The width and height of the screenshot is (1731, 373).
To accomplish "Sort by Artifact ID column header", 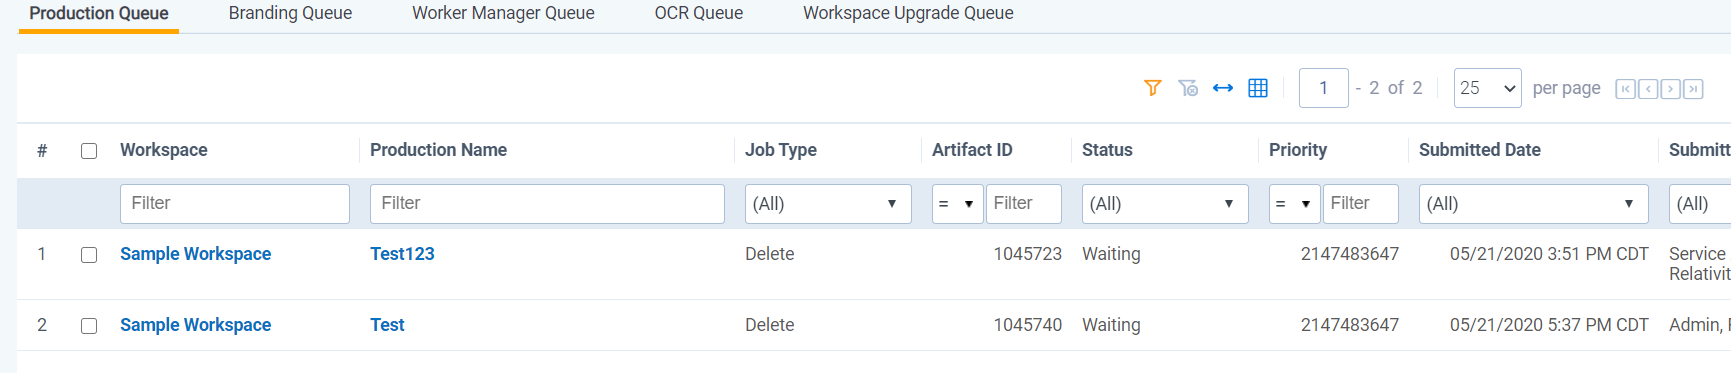I will (x=972, y=150).
